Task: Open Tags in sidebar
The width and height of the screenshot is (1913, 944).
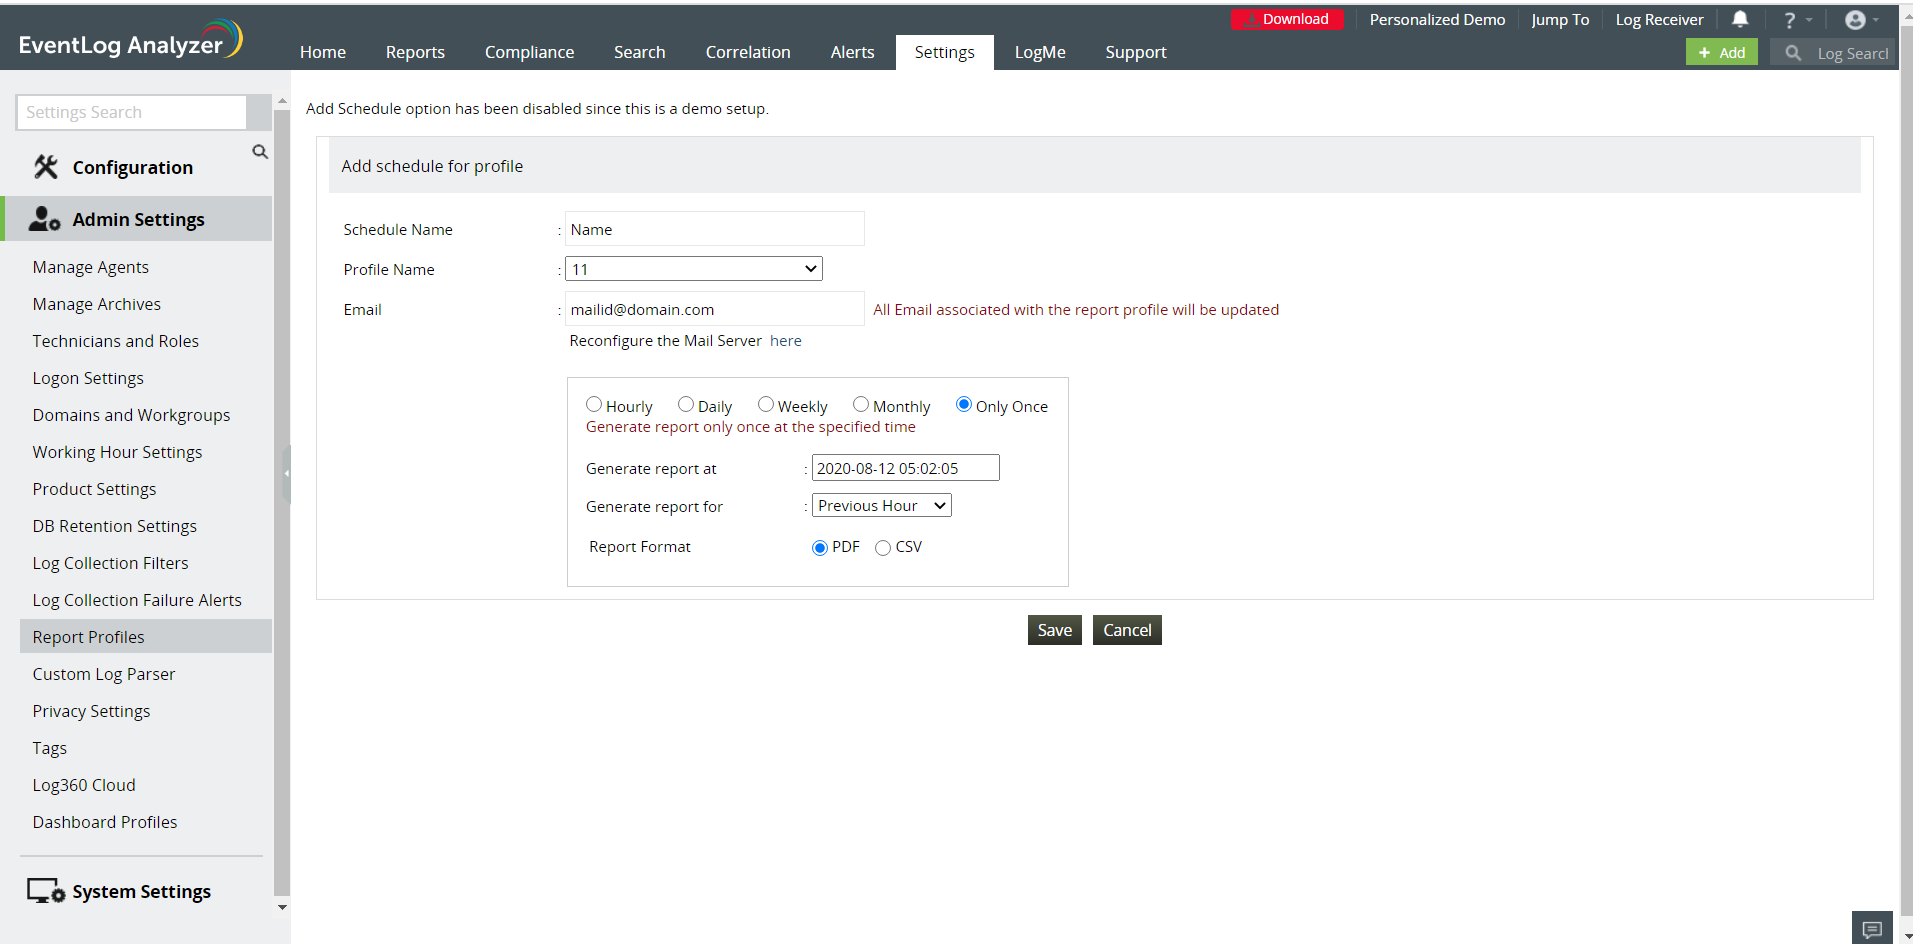Action: click(x=50, y=748)
